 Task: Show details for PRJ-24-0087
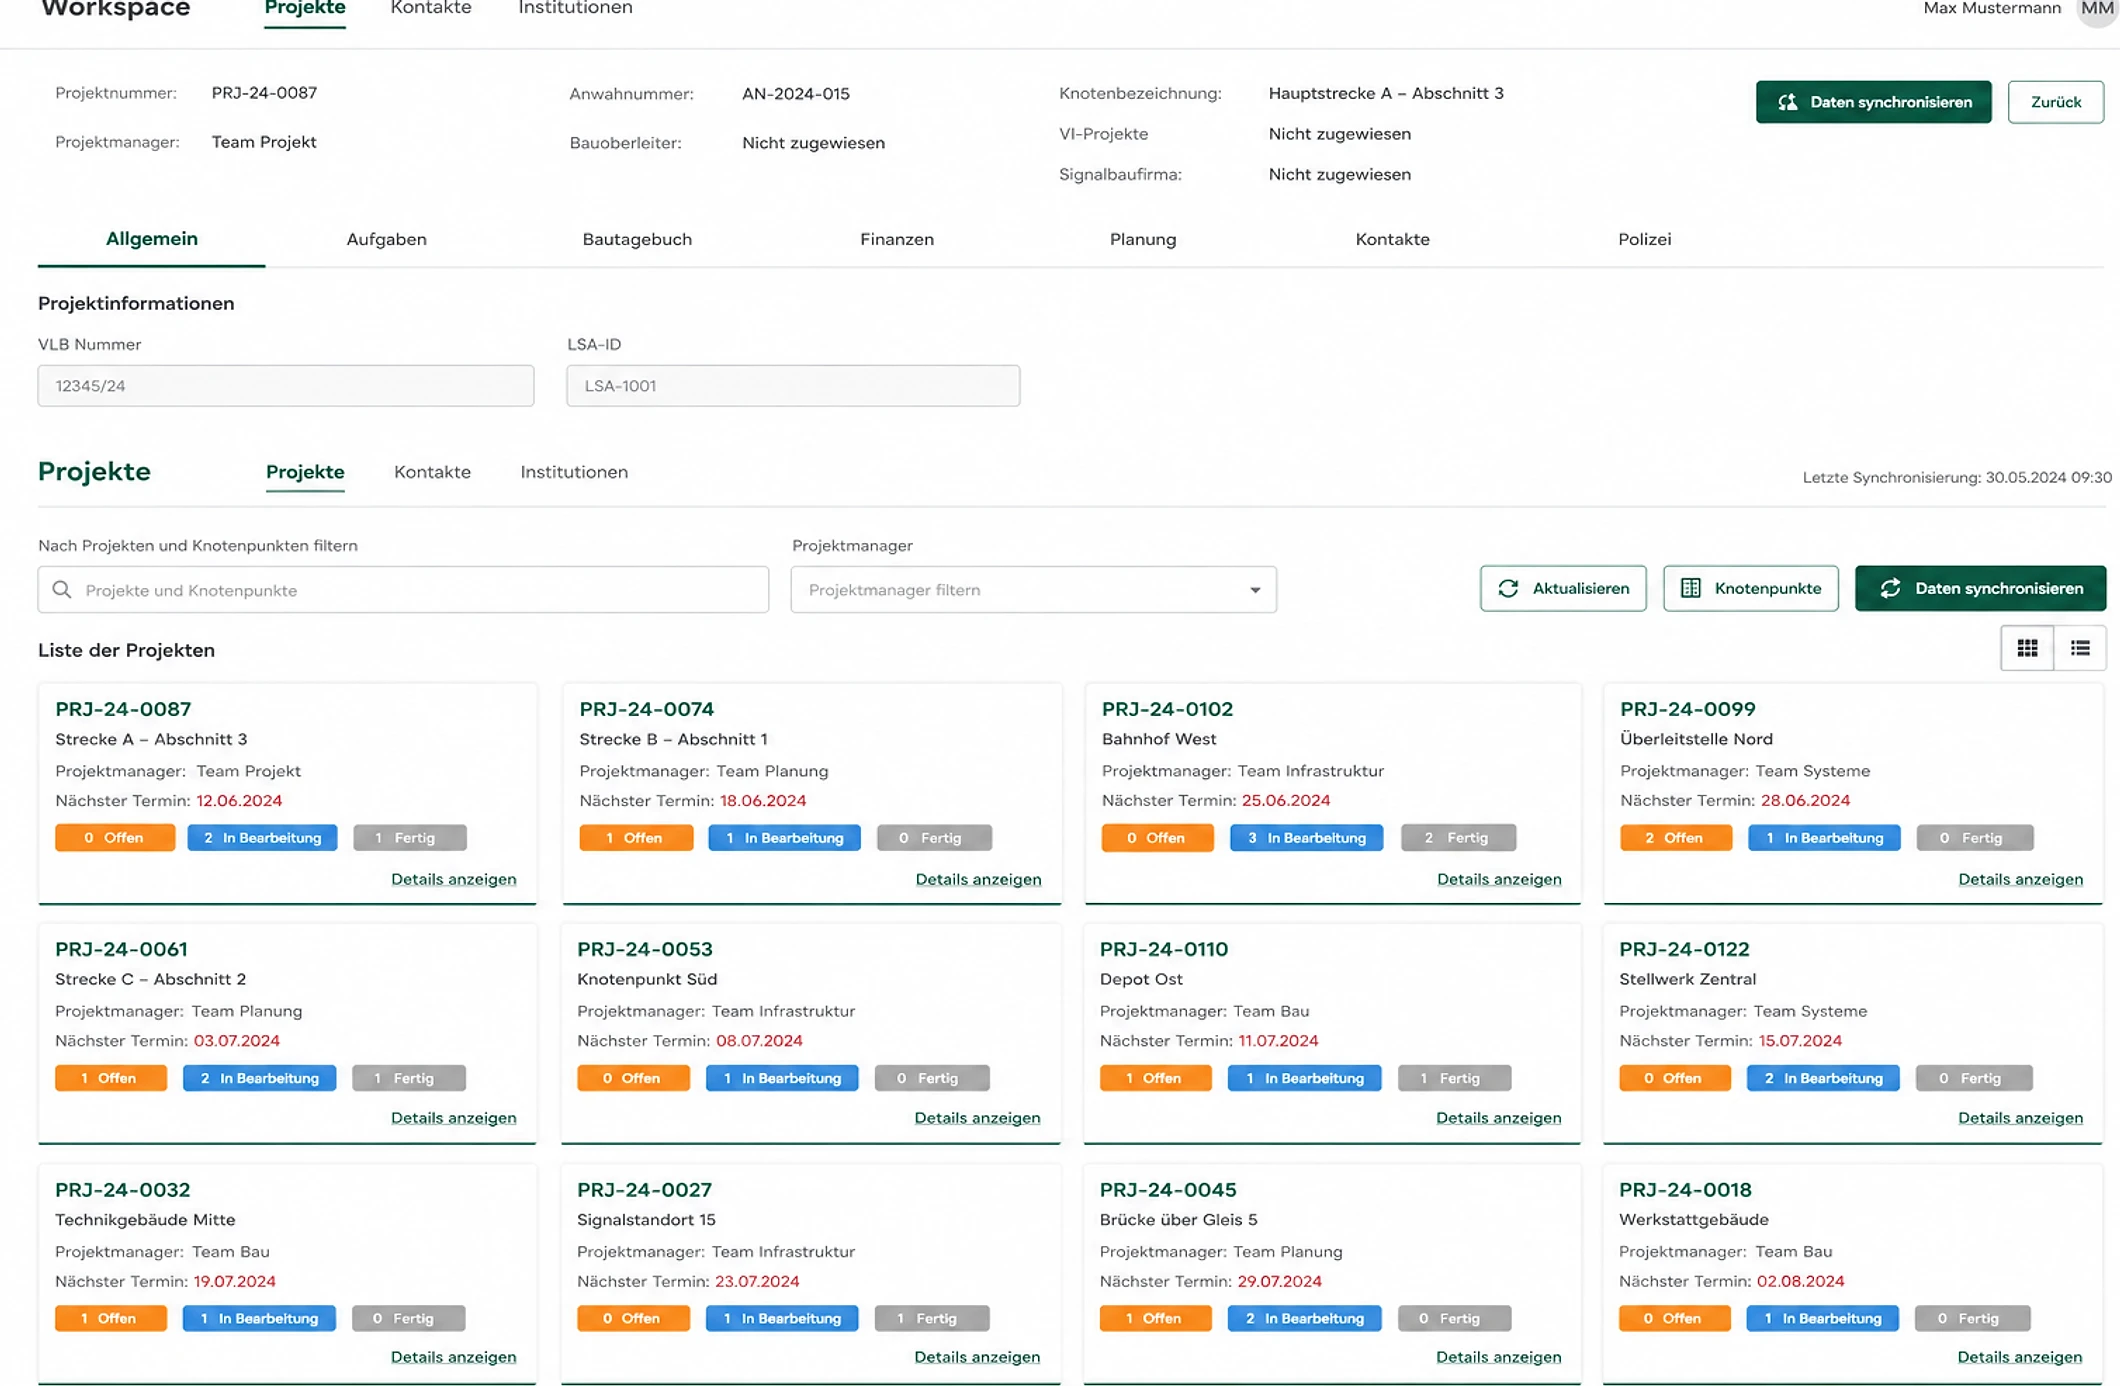pos(454,879)
